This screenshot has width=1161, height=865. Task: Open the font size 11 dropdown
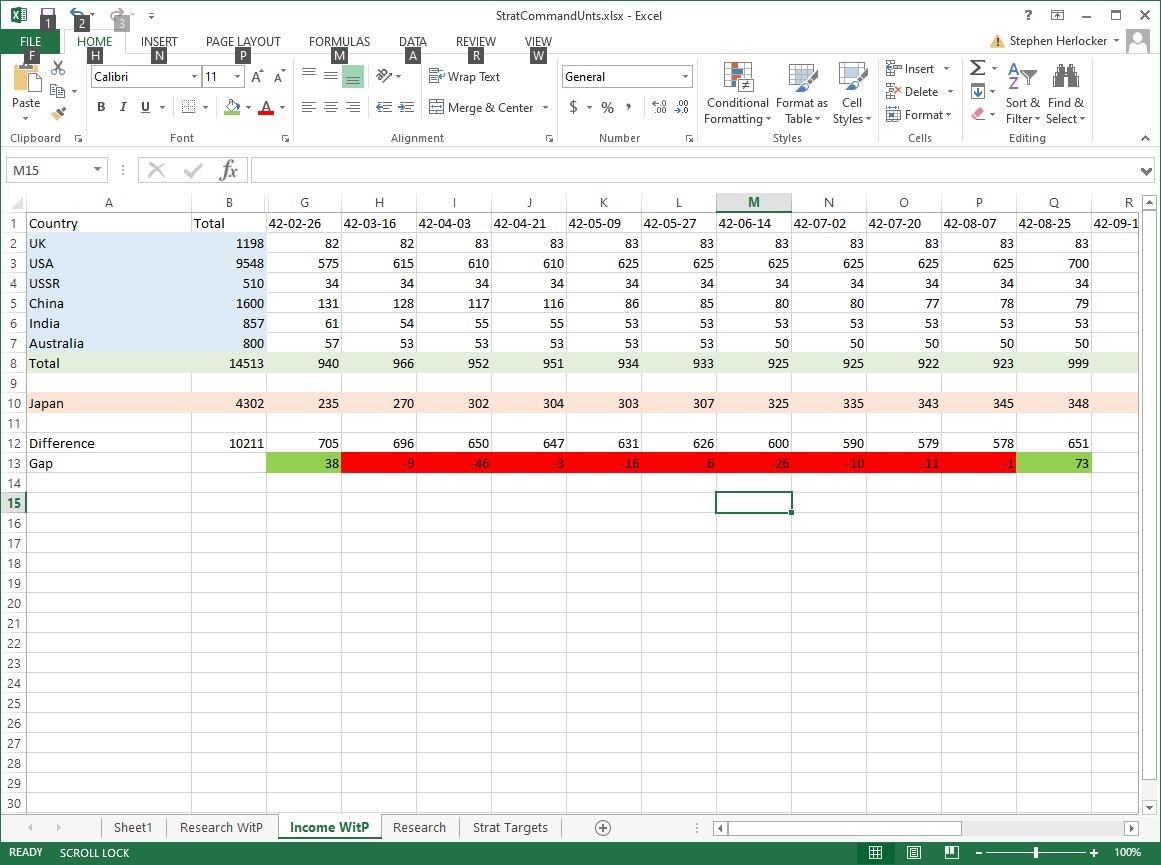click(x=238, y=76)
